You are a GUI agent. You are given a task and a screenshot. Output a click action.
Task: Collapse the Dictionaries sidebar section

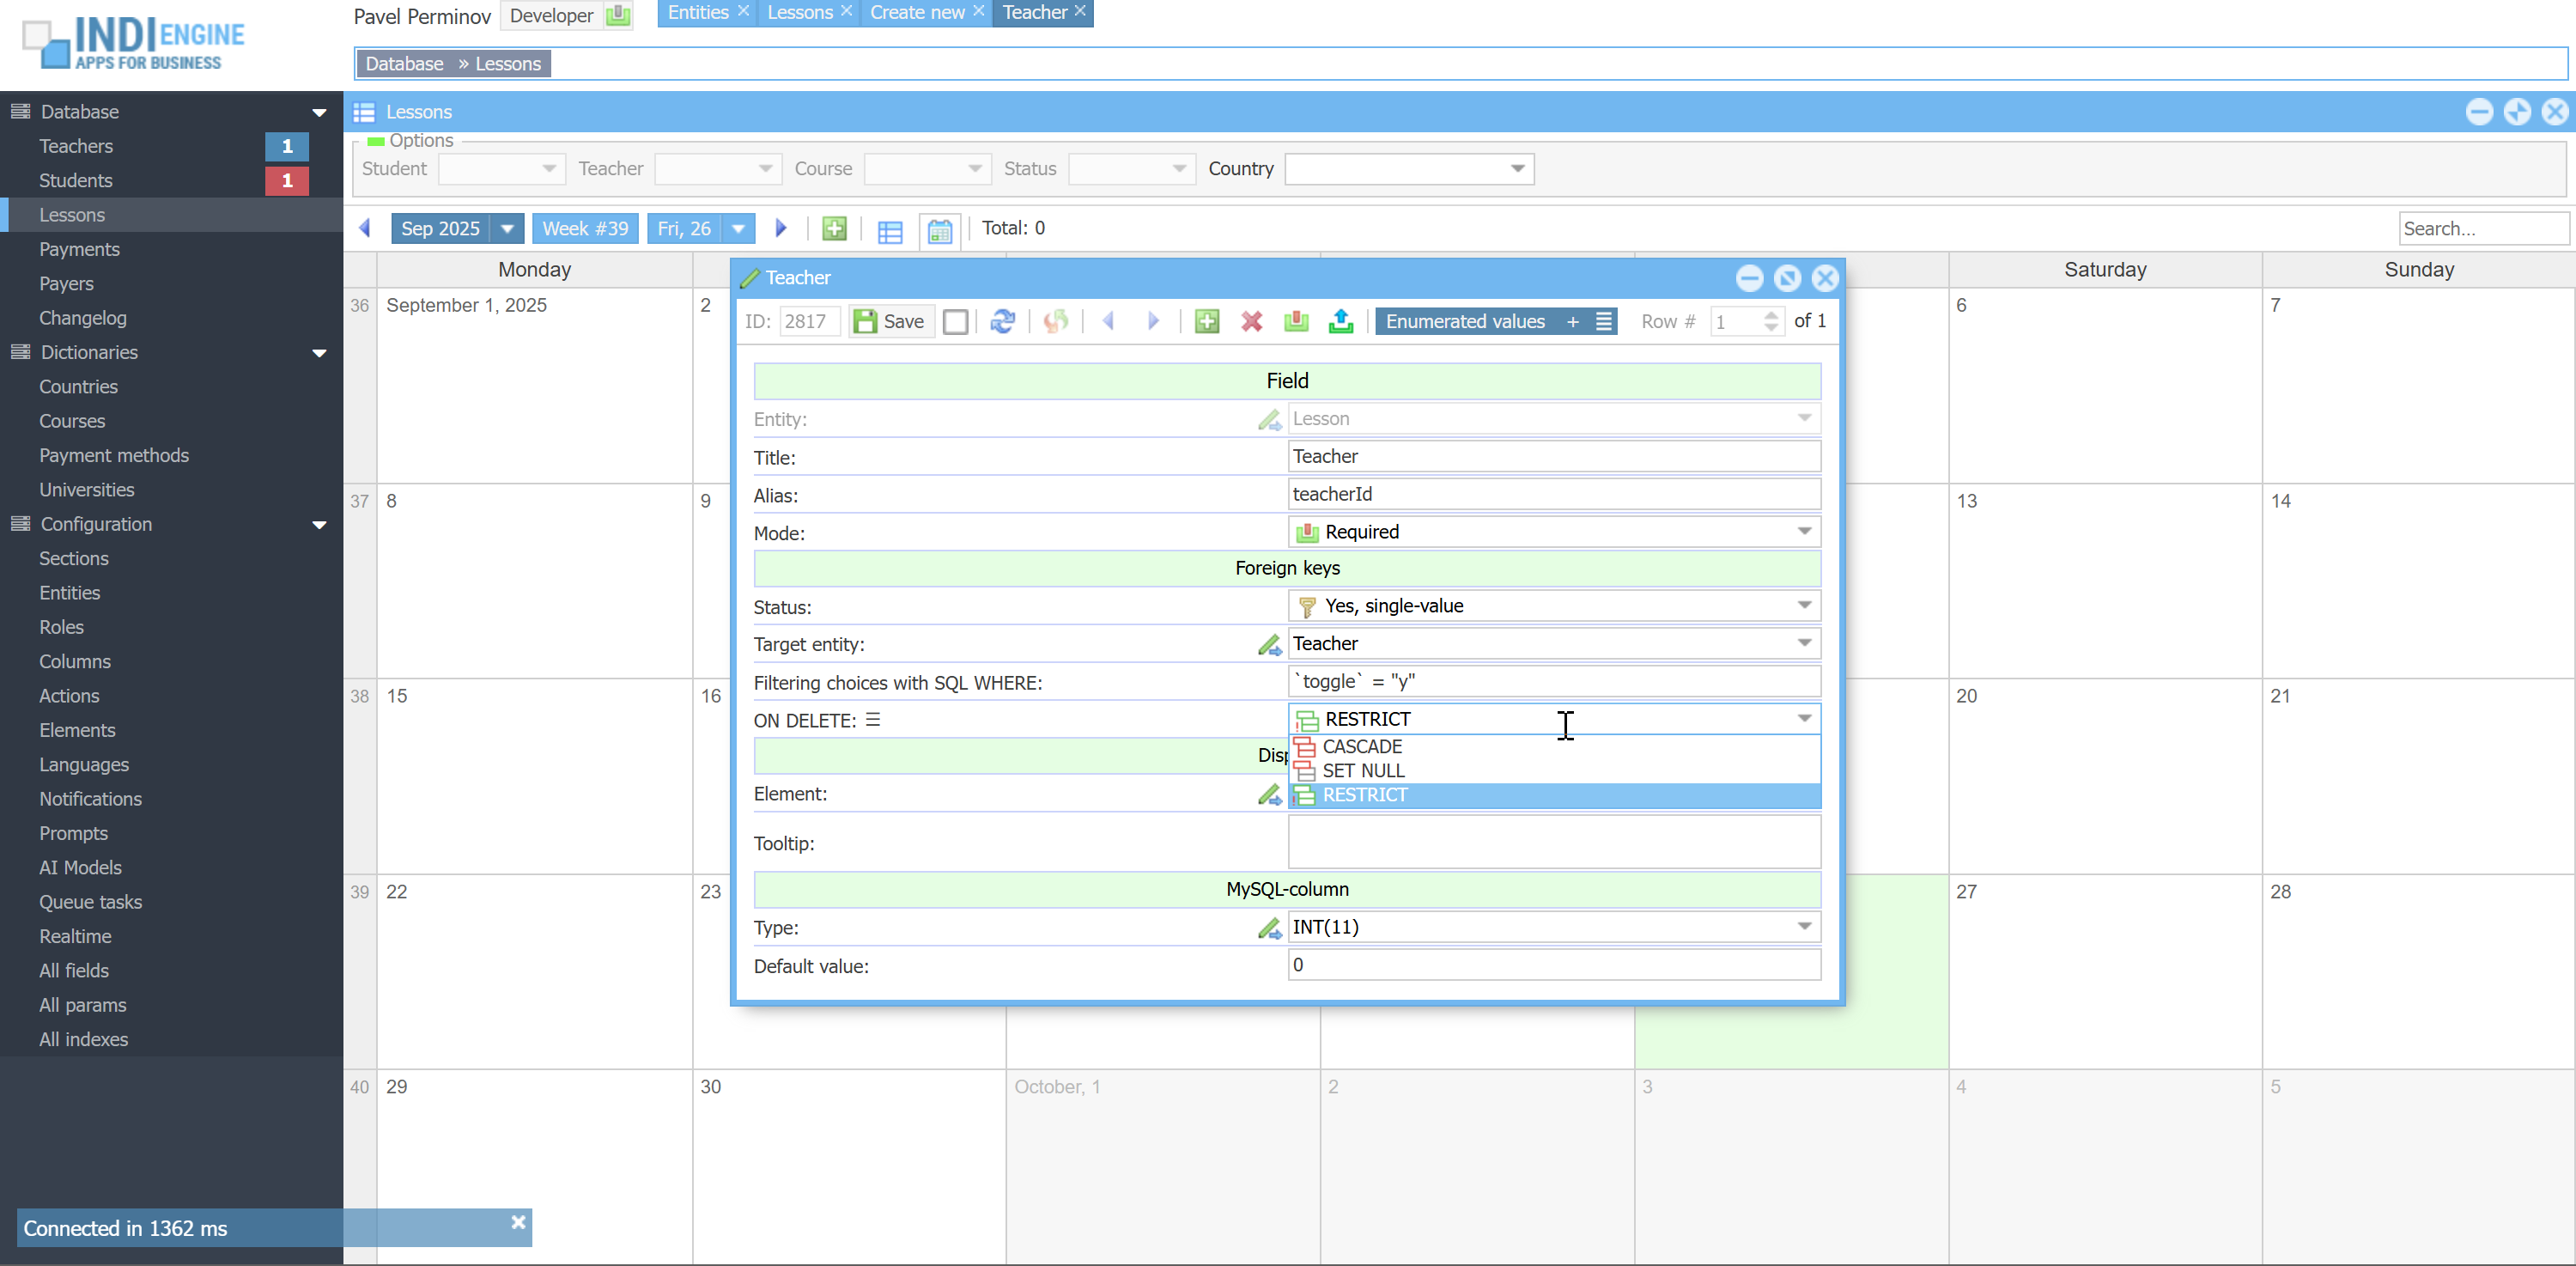(319, 353)
